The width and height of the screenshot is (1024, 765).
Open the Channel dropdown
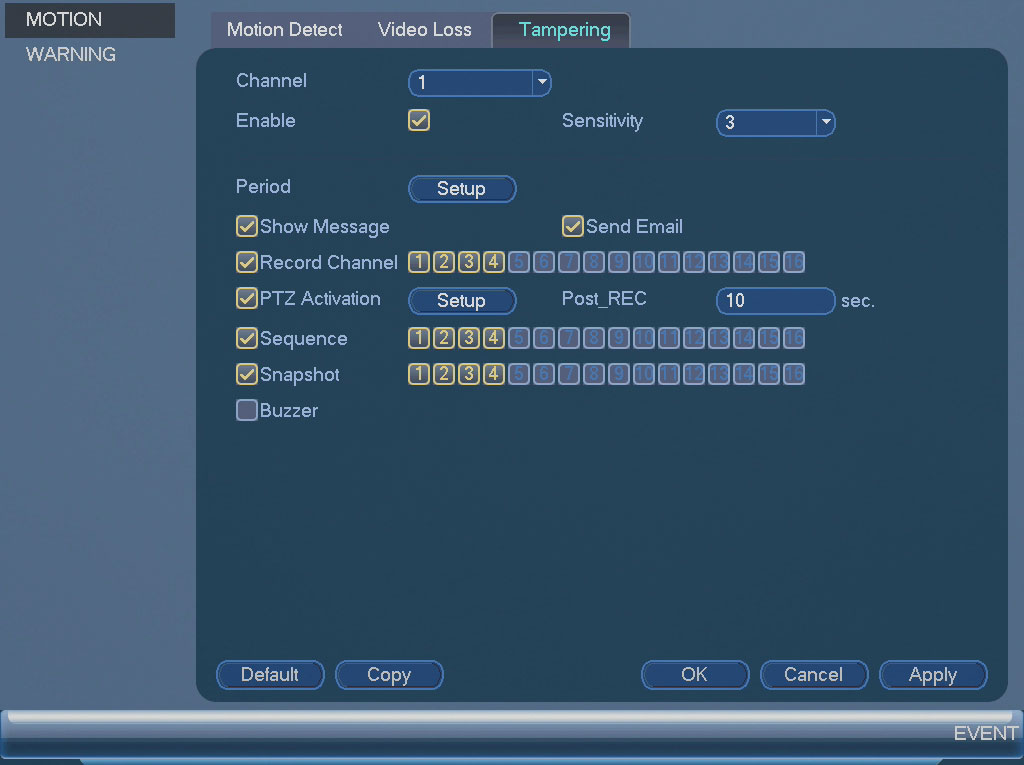click(x=479, y=82)
